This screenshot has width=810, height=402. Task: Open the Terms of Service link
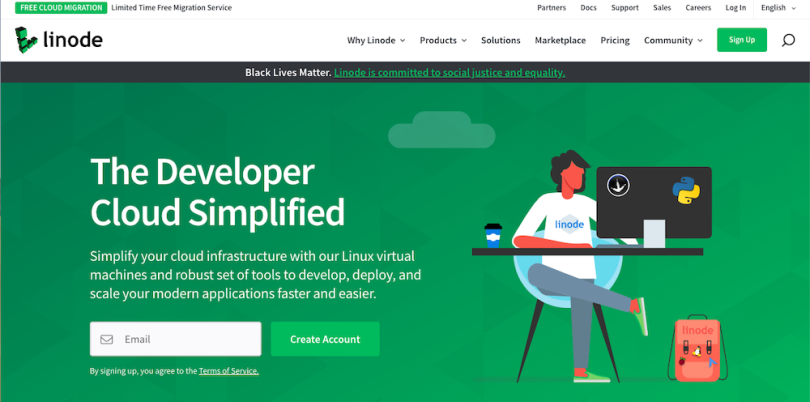pyautogui.click(x=228, y=371)
